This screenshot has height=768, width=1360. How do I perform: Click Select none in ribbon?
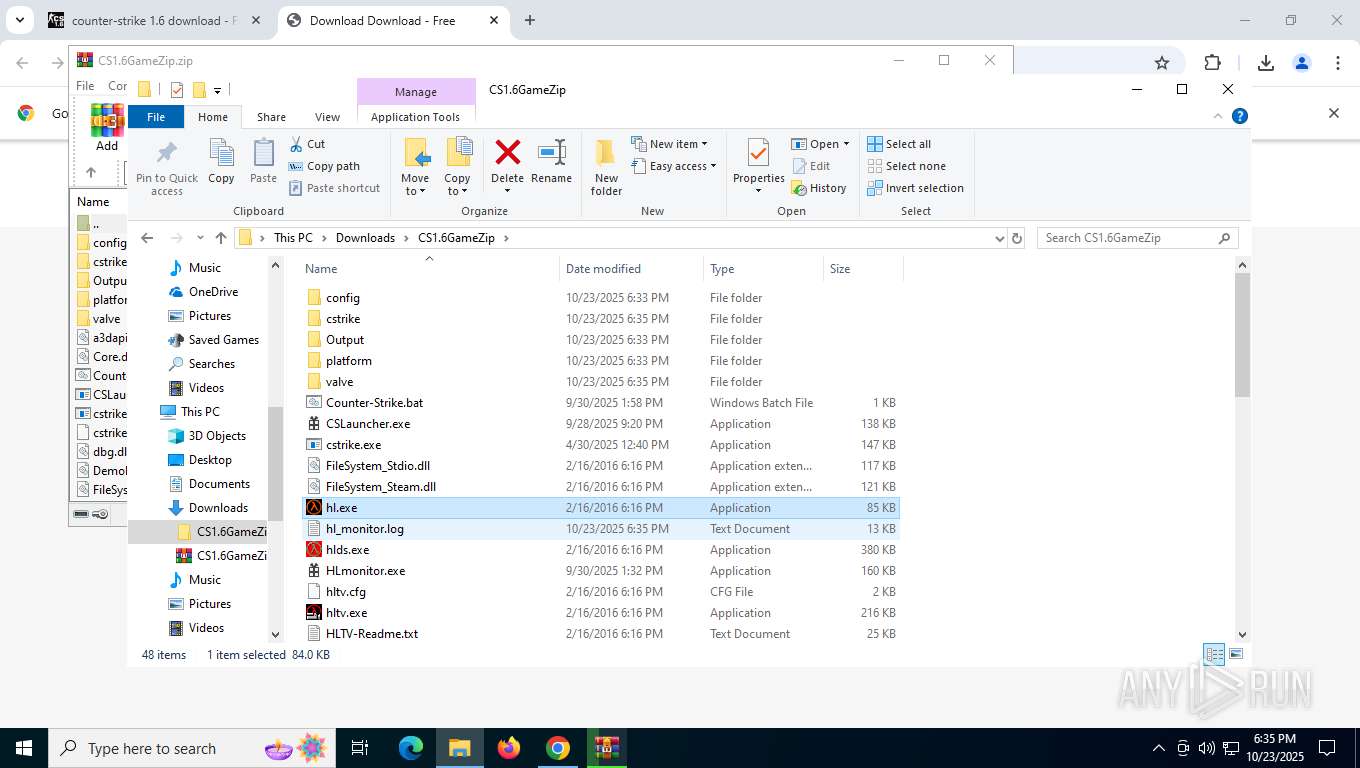coord(906,166)
